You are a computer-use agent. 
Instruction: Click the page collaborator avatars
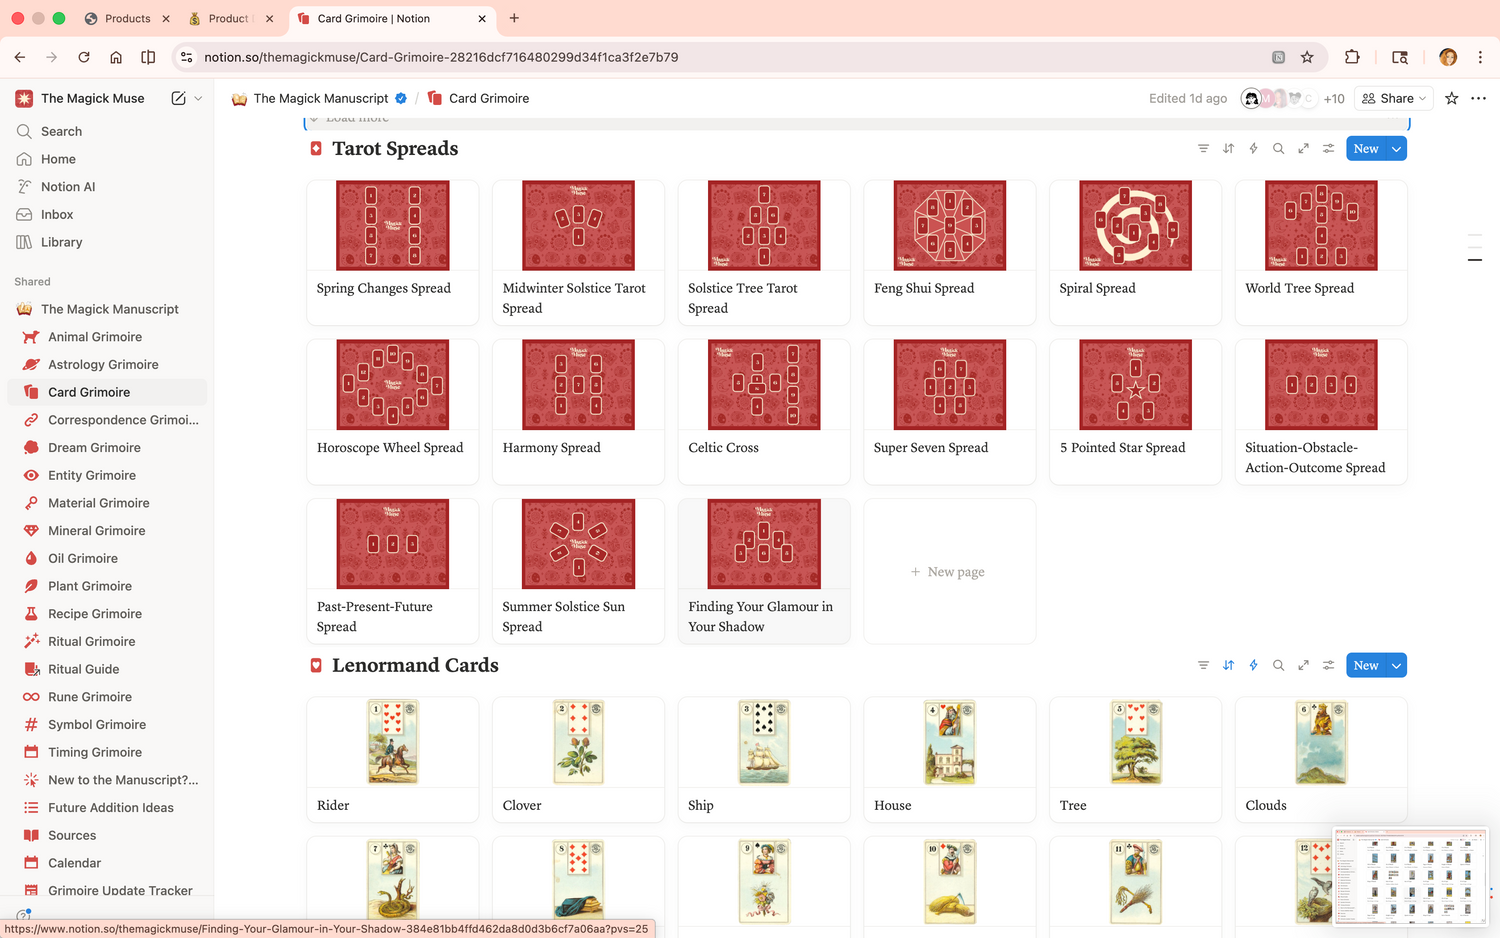[1279, 98]
